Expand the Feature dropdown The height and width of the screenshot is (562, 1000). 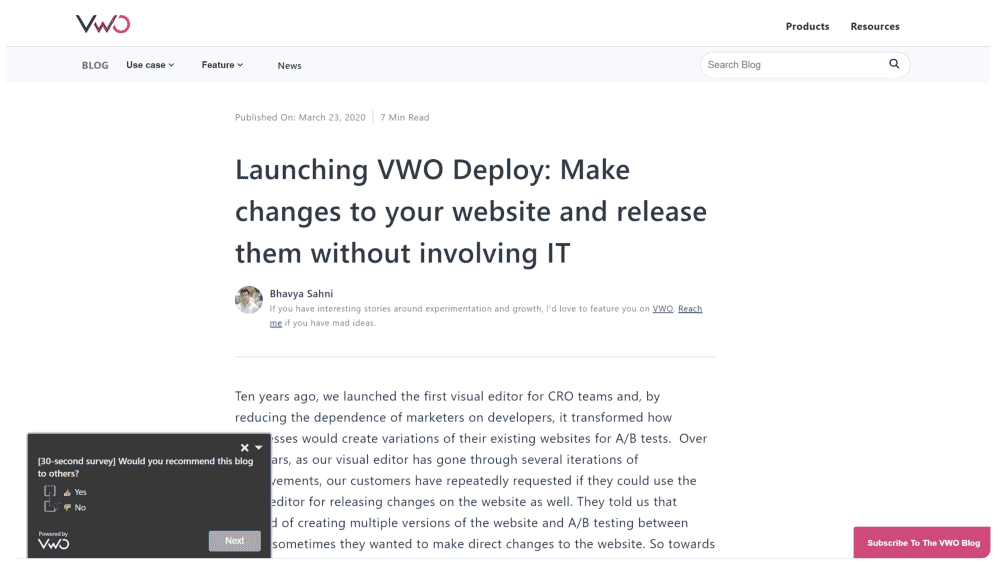[222, 65]
